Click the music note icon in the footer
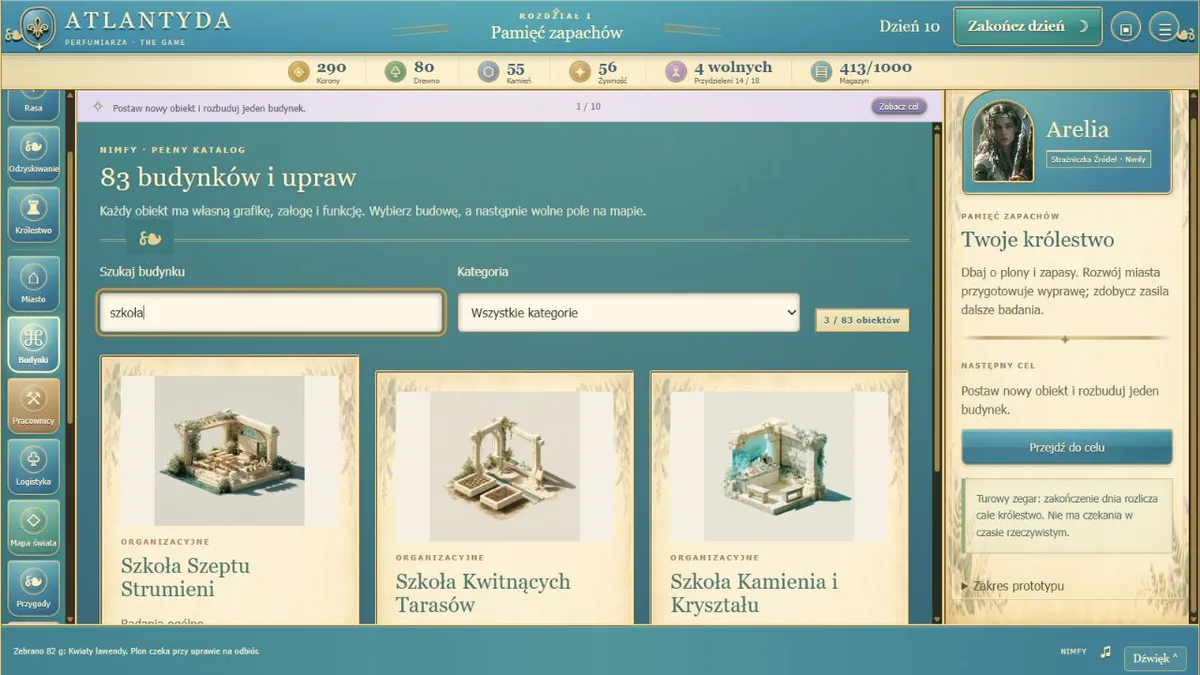The image size is (1200, 675). pyautogui.click(x=1105, y=652)
